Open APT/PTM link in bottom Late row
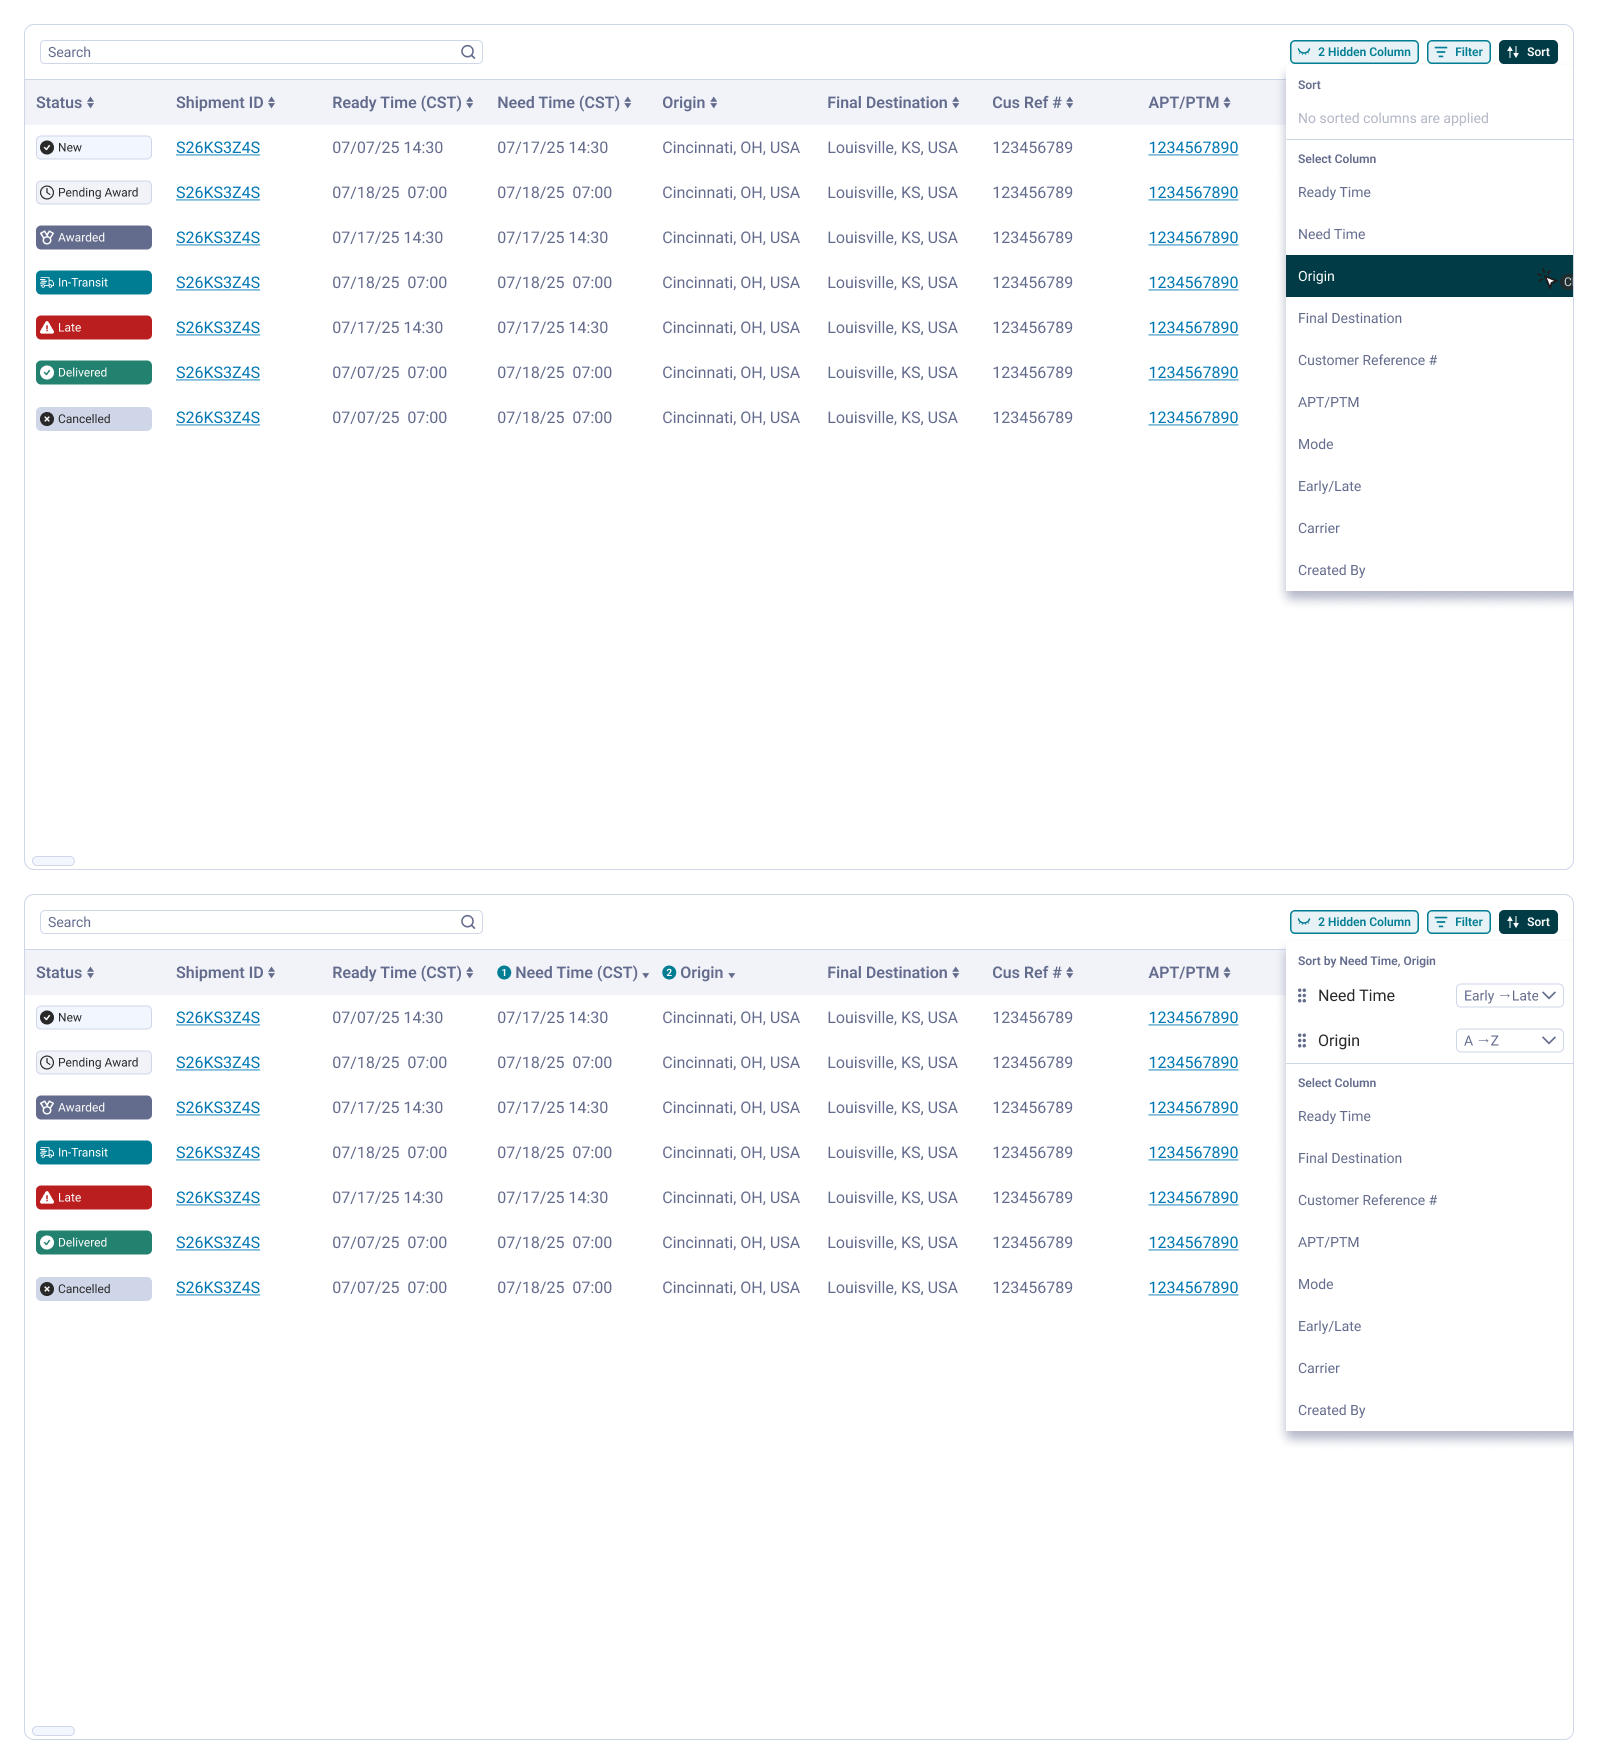This screenshot has height=1764, width=1598. pos(1193,1198)
